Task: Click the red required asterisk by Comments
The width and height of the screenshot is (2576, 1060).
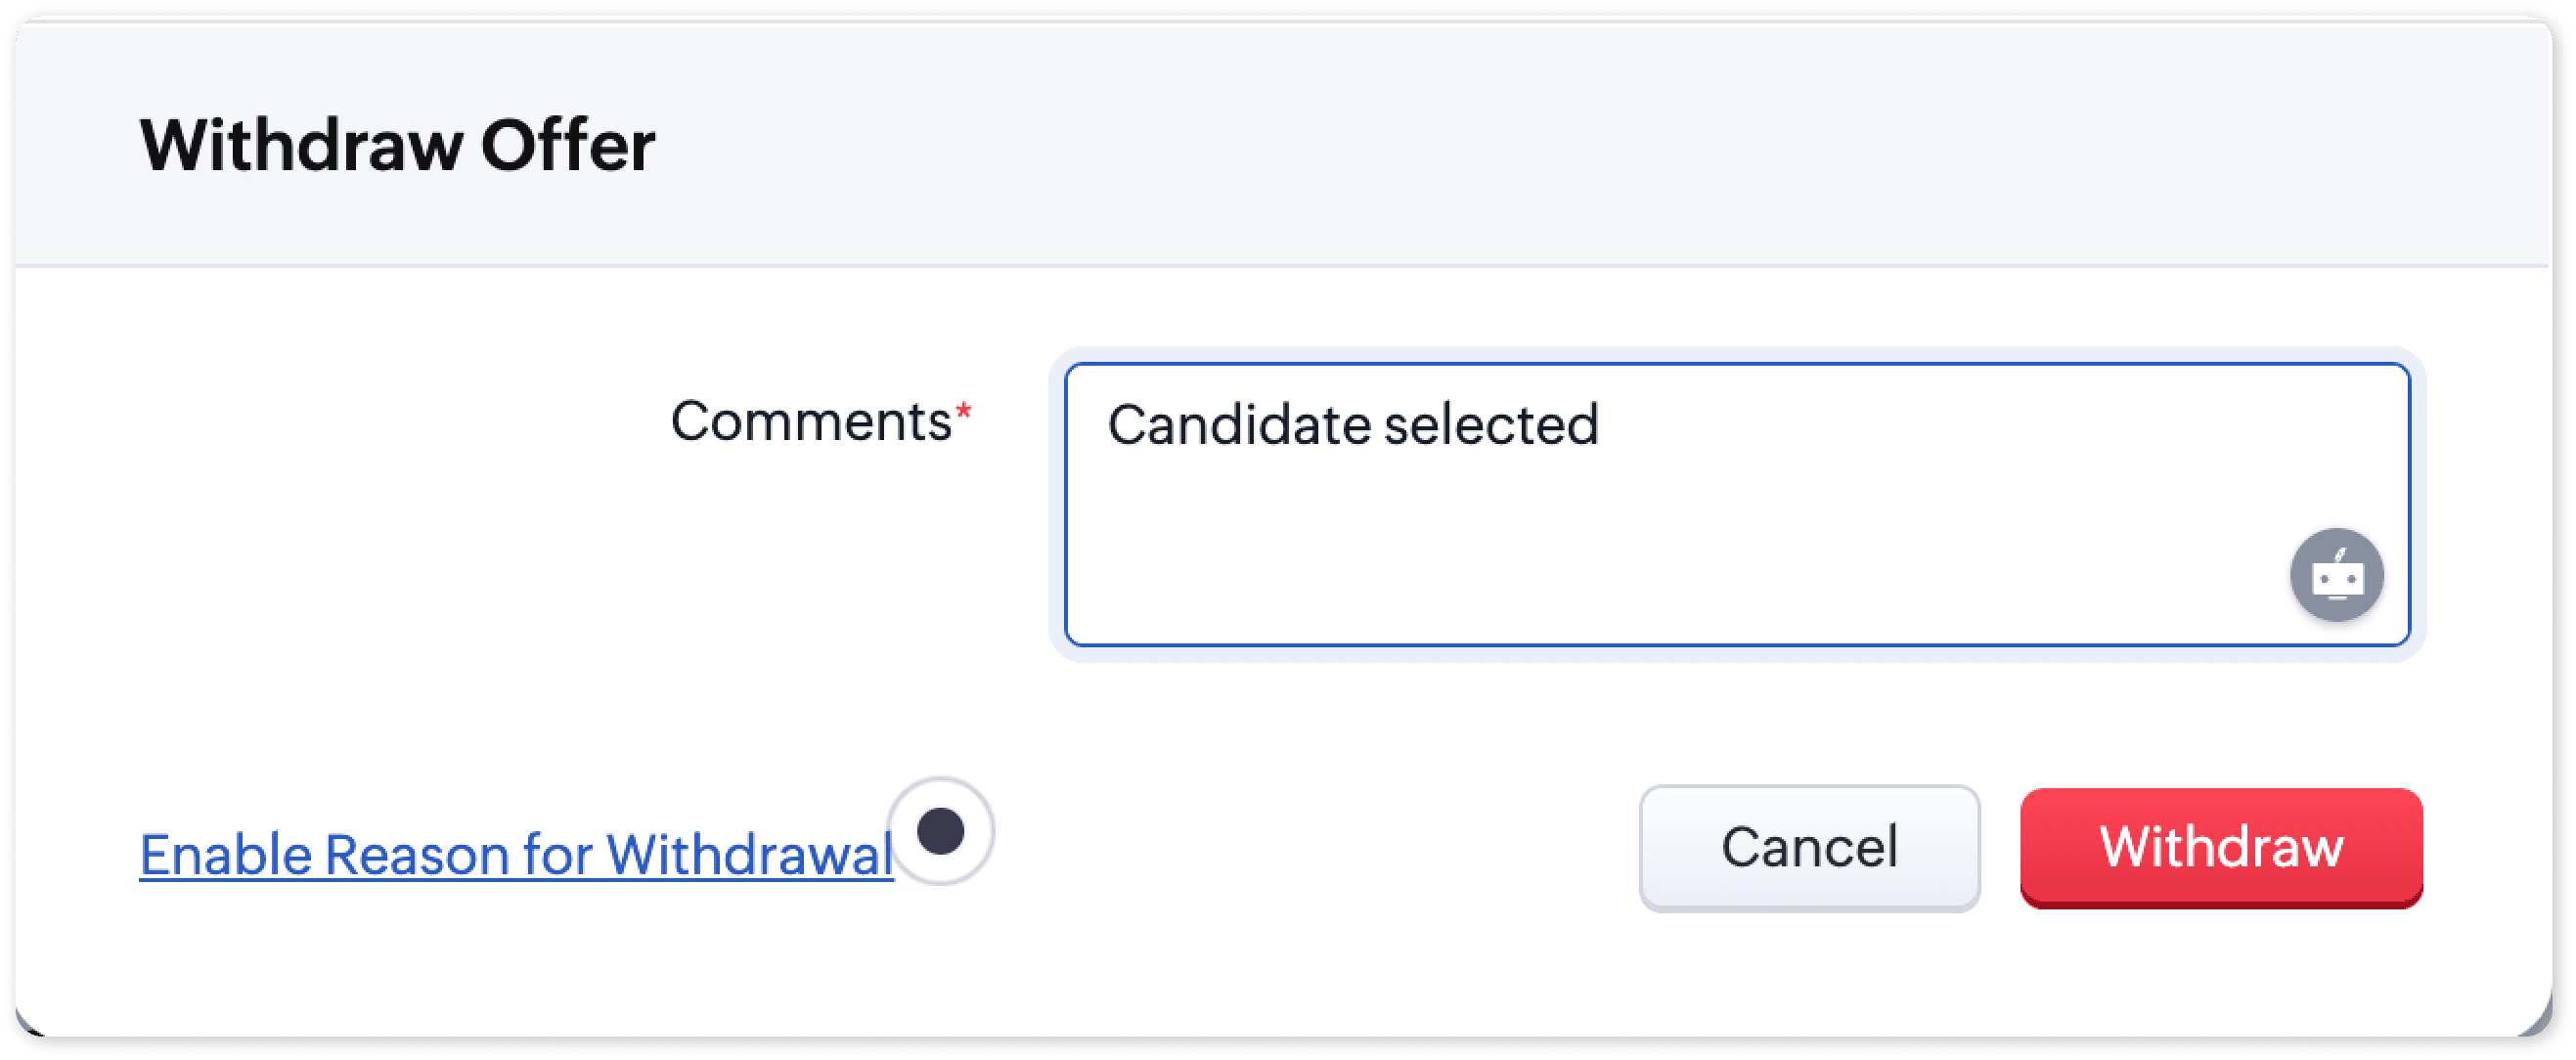Action: click(963, 412)
